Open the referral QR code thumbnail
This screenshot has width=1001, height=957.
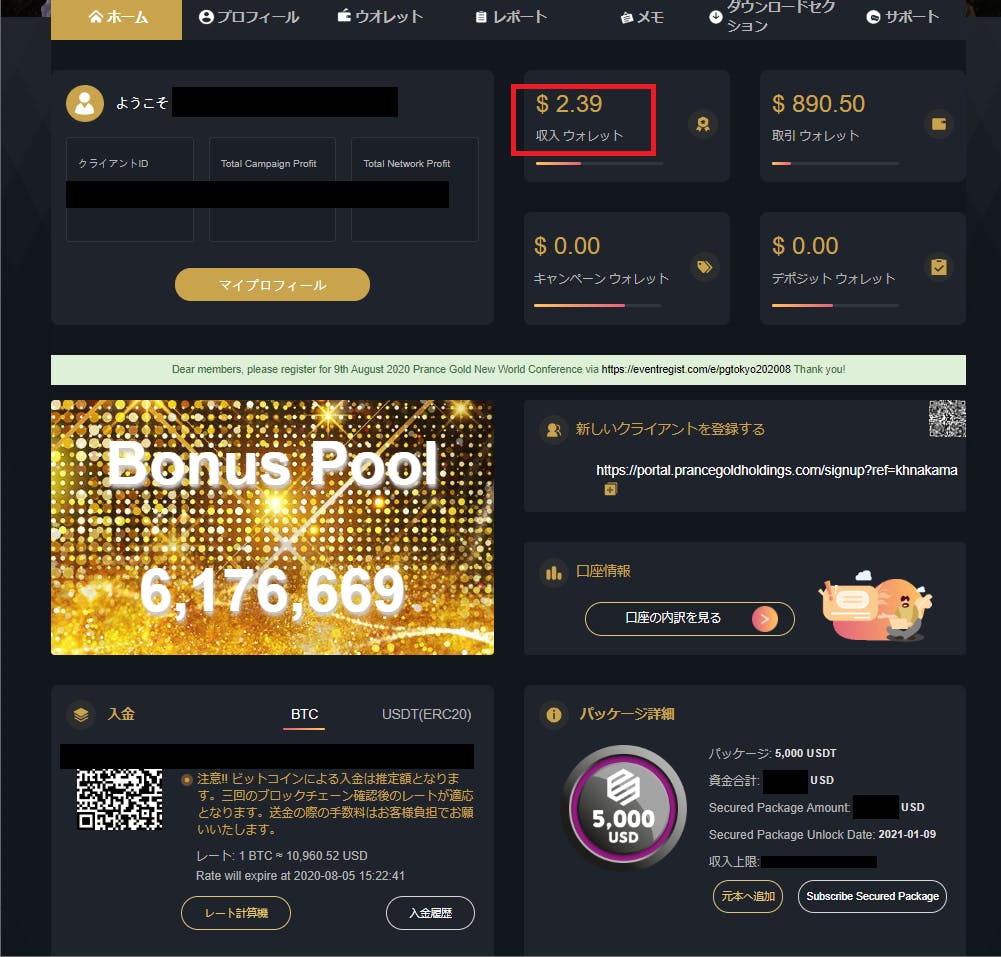pyautogui.click(x=947, y=419)
